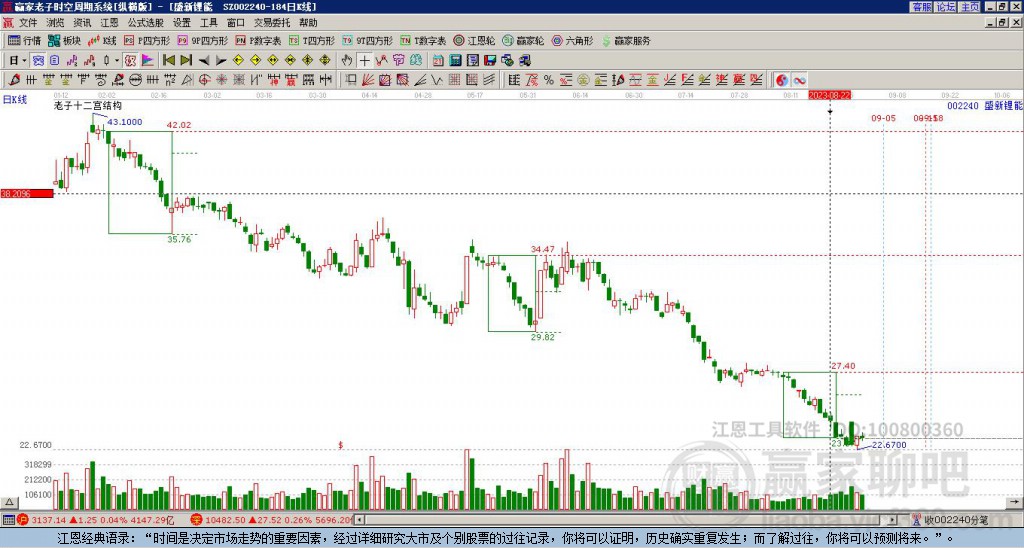Click the bottom chart scroll right arrow
This screenshot has height=548, width=1024.
pyautogui.click(x=1014, y=502)
